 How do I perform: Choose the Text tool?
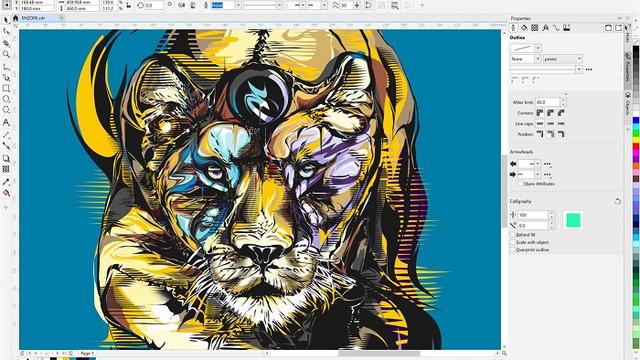tap(6, 122)
